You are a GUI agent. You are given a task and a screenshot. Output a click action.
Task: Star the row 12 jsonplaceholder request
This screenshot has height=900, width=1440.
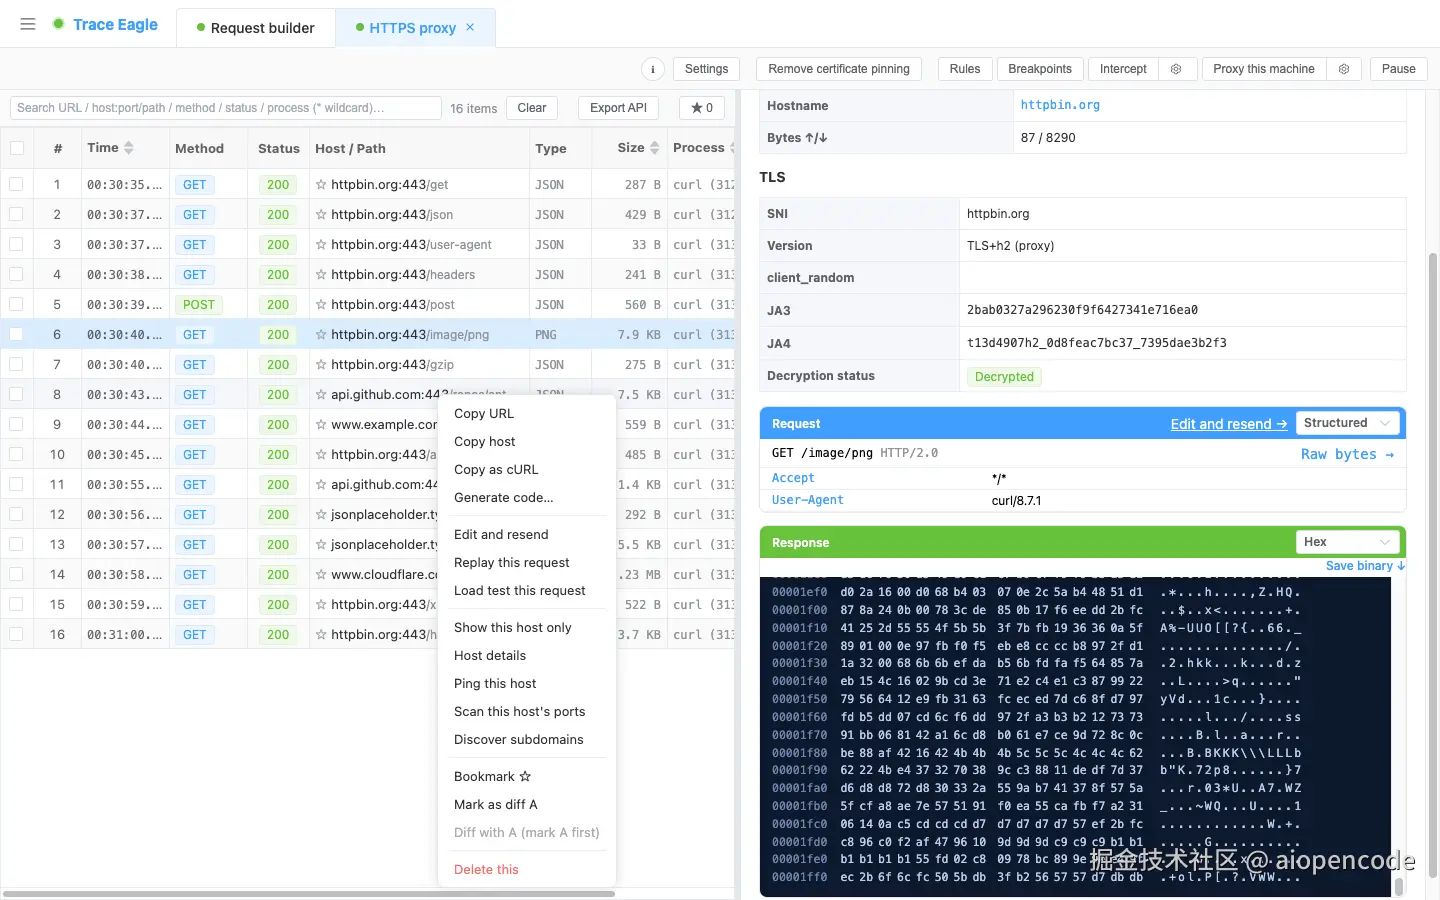tap(321, 515)
